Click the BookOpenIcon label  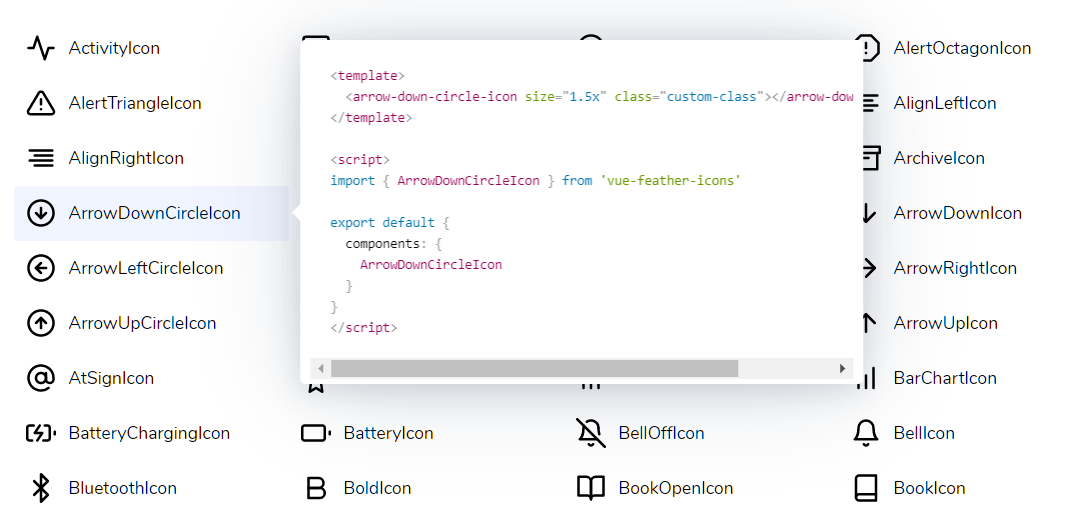(x=676, y=488)
